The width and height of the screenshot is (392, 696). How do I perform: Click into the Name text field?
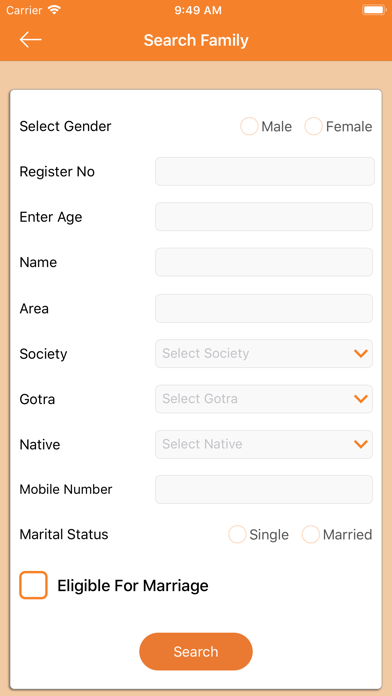(264, 262)
